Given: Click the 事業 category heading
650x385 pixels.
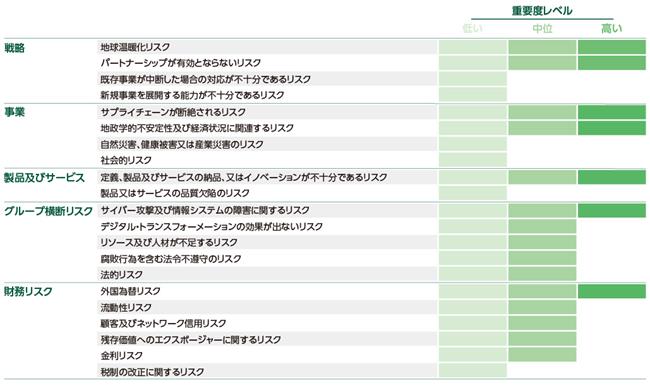Looking at the screenshot, I should pyautogui.click(x=15, y=112).
